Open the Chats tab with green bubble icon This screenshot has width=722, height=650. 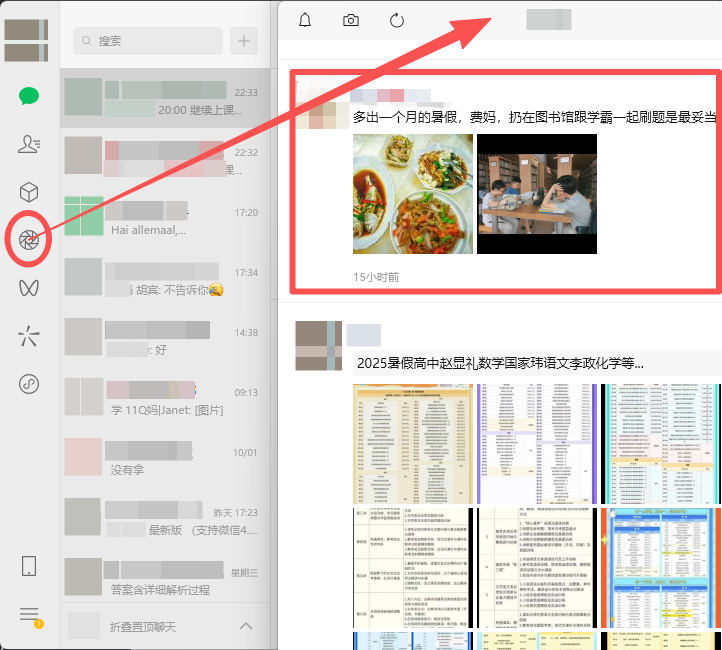pyautogui.click(x=29, y=97)
